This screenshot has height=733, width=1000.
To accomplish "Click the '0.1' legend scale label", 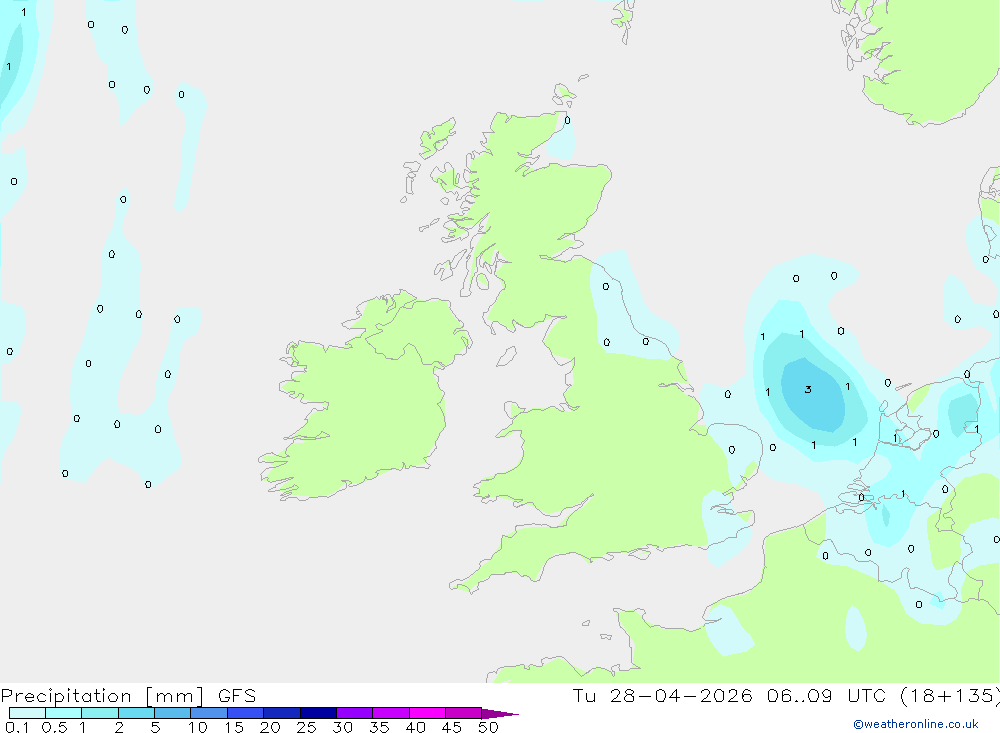I will coord(17,727).
